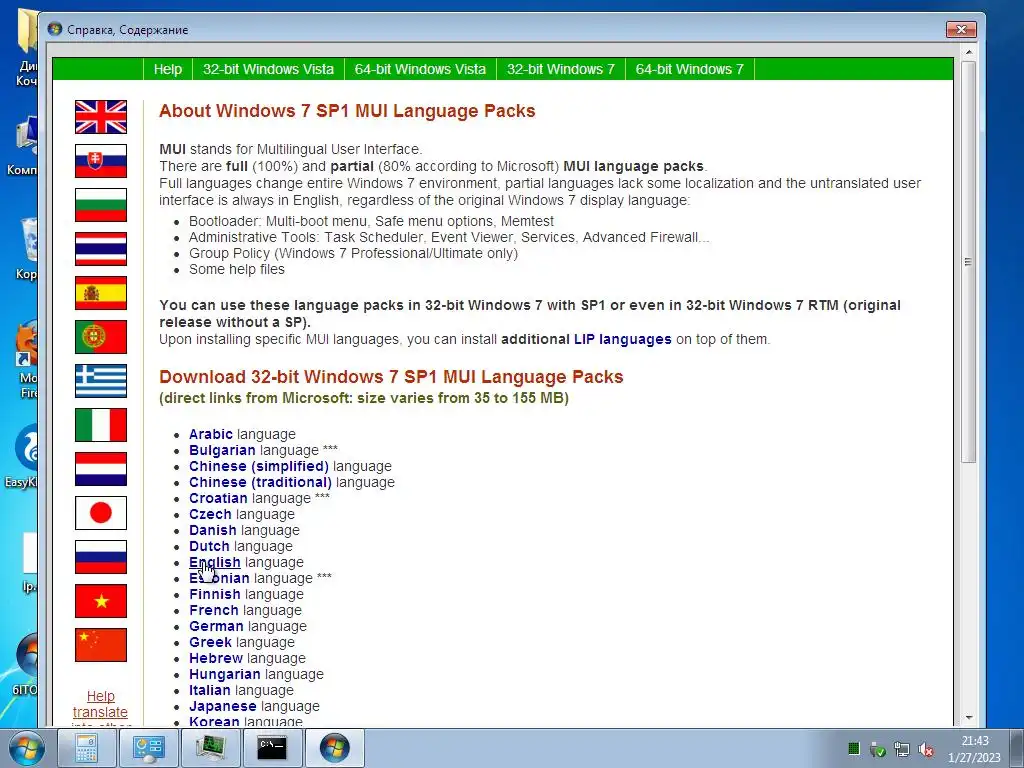Download the Arabic language pack
The width and height of the screenshot is (1024, 768).
(x=210, y=434)
